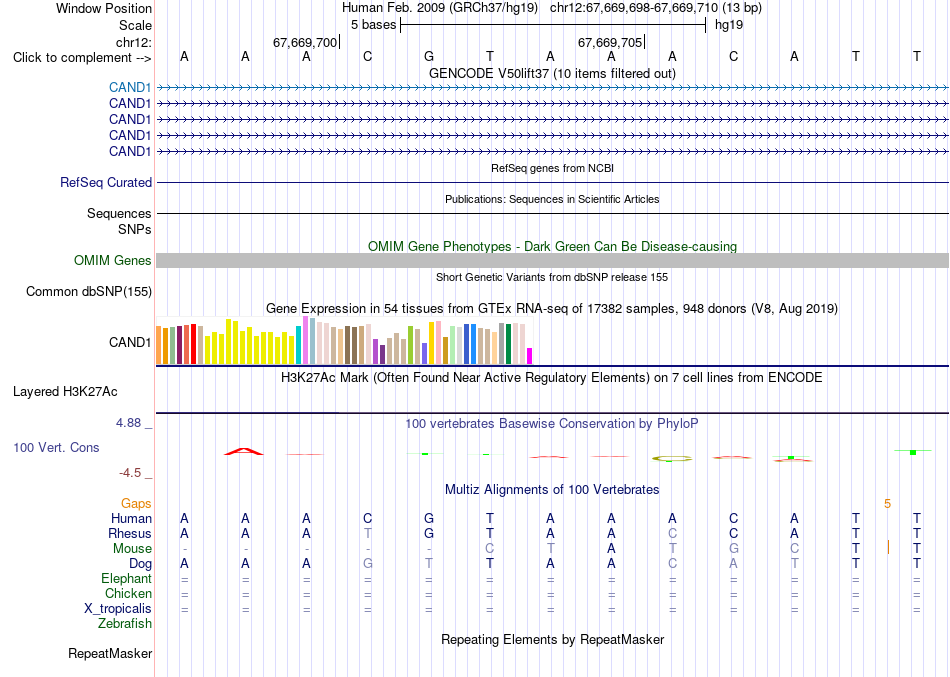Click the RepeatMasker track label
The width and height of the screenshot is (950, 677).
click(110, 654)
